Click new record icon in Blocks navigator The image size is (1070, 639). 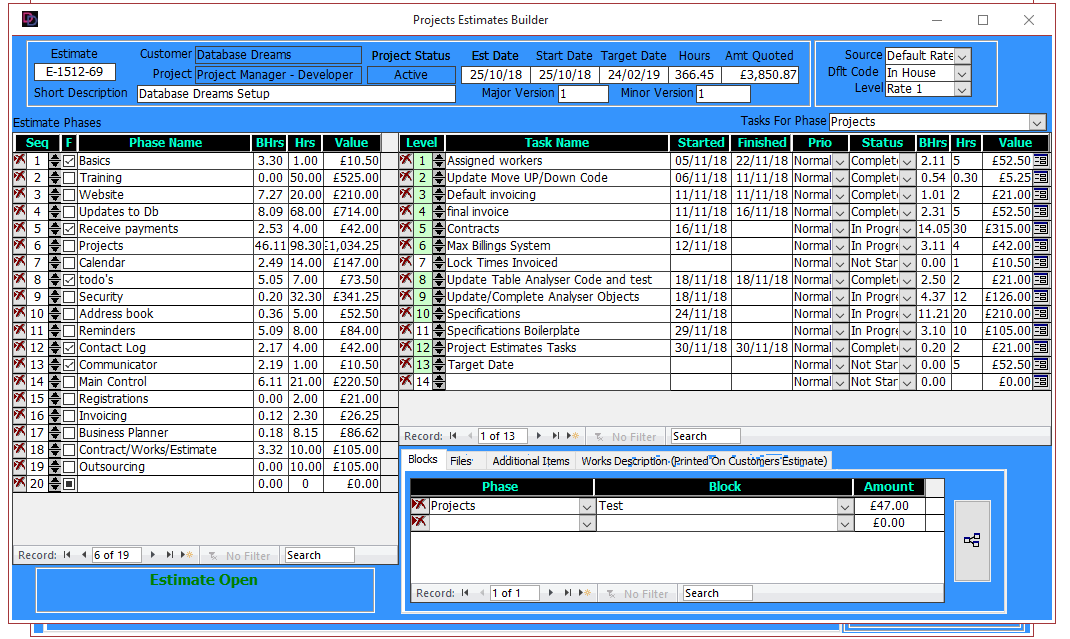tap(586, 593)
